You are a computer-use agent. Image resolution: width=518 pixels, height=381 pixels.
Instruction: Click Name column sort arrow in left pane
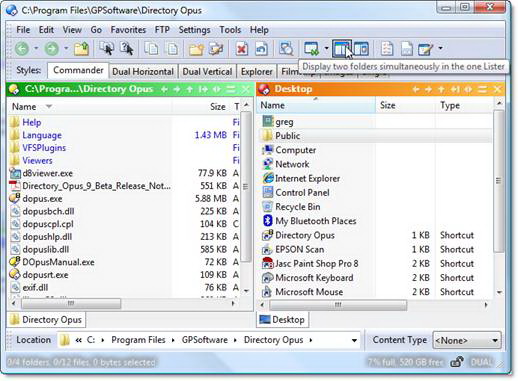coord(49,107)
